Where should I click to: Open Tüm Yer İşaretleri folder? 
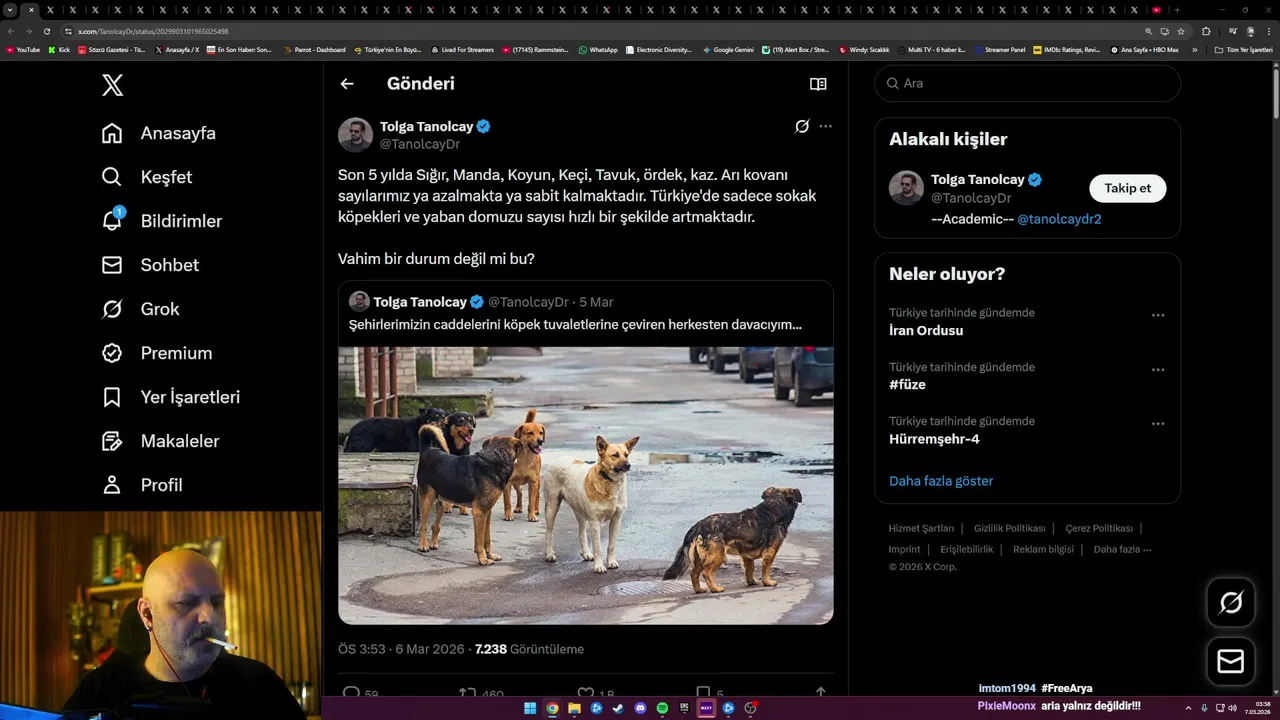point(1243,49)
